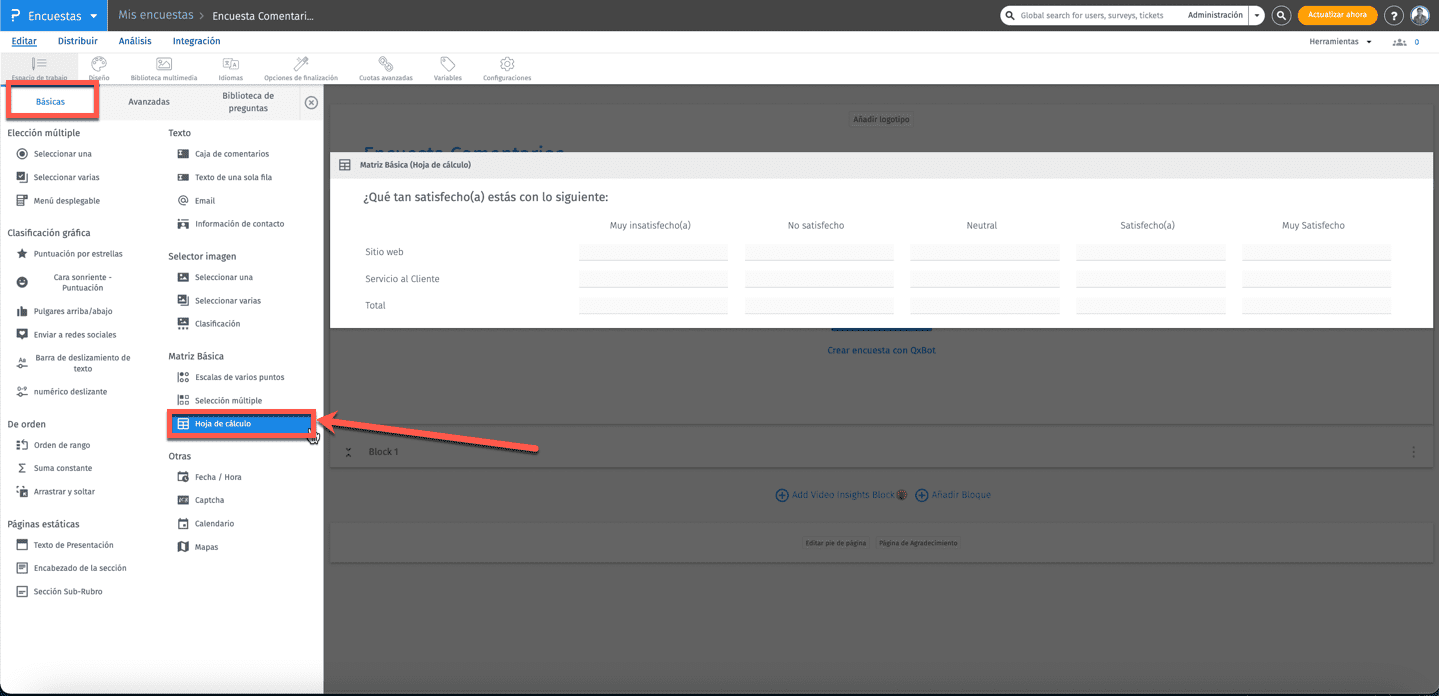Add Suma constante question
The image size is (1439, 696).
point(54,468)
